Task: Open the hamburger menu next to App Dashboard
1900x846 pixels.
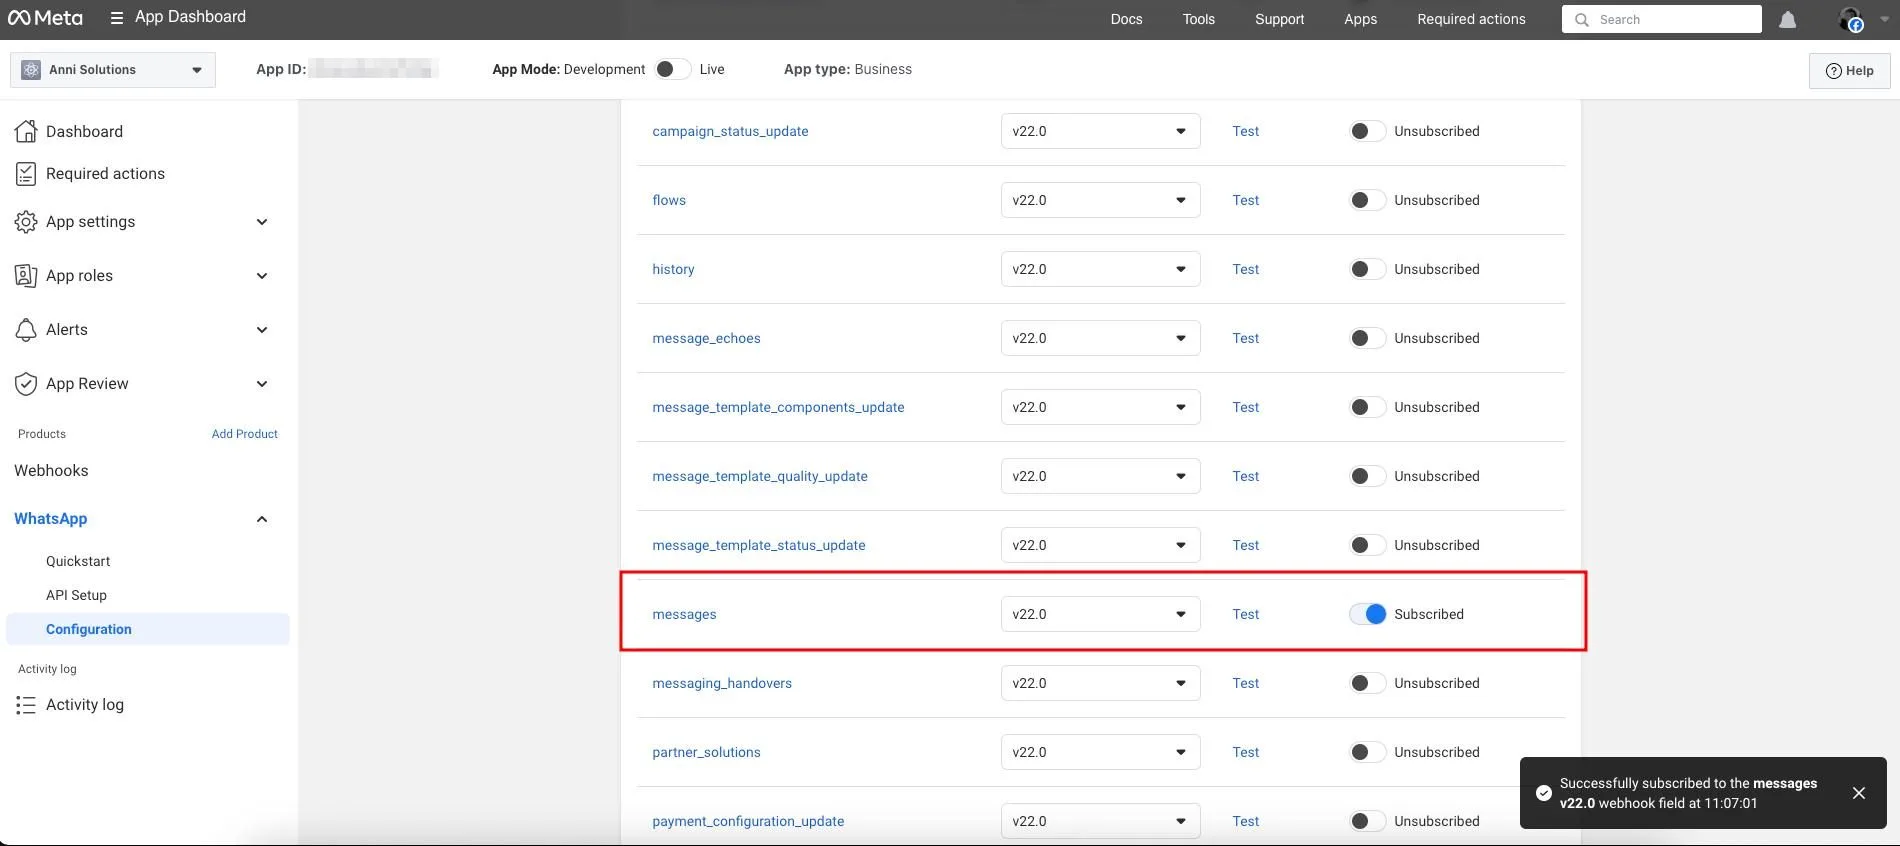Action: [117, 18]
